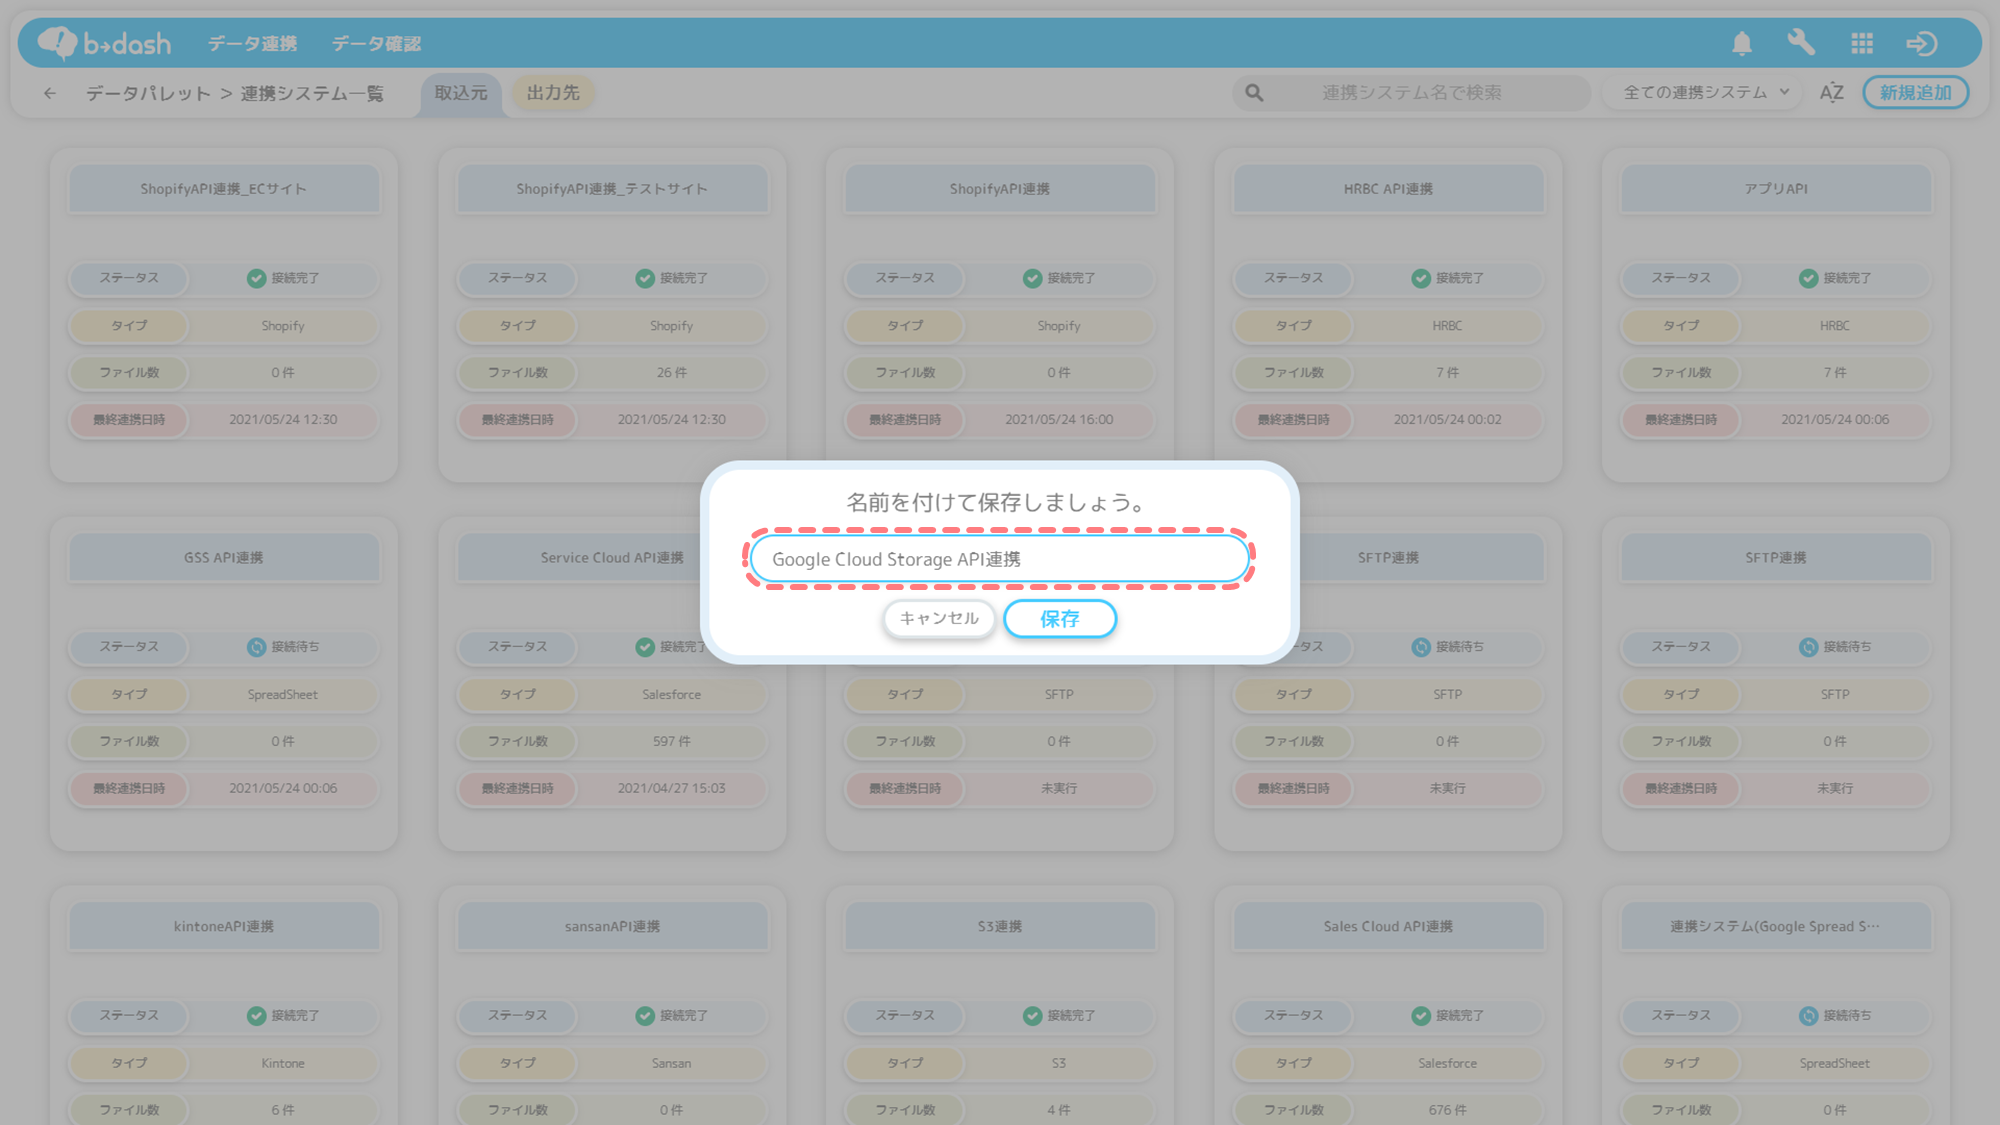This screenshot has width=2000, height=1125.
Task: Click the 26 件 file count value
Action: [x=672, y=373]
